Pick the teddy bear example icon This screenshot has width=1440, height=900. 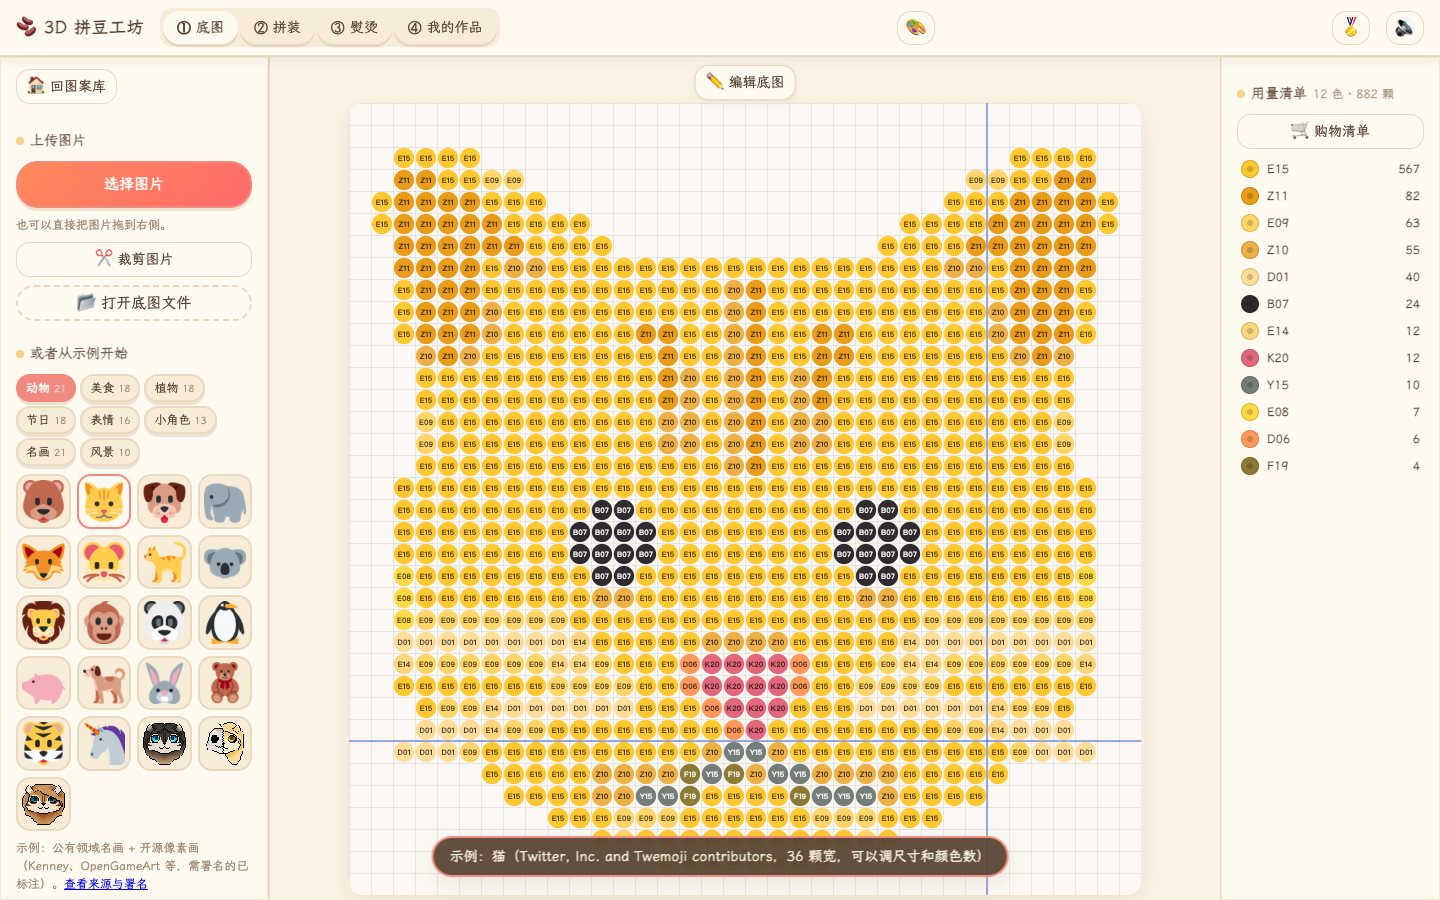(225, 683)
